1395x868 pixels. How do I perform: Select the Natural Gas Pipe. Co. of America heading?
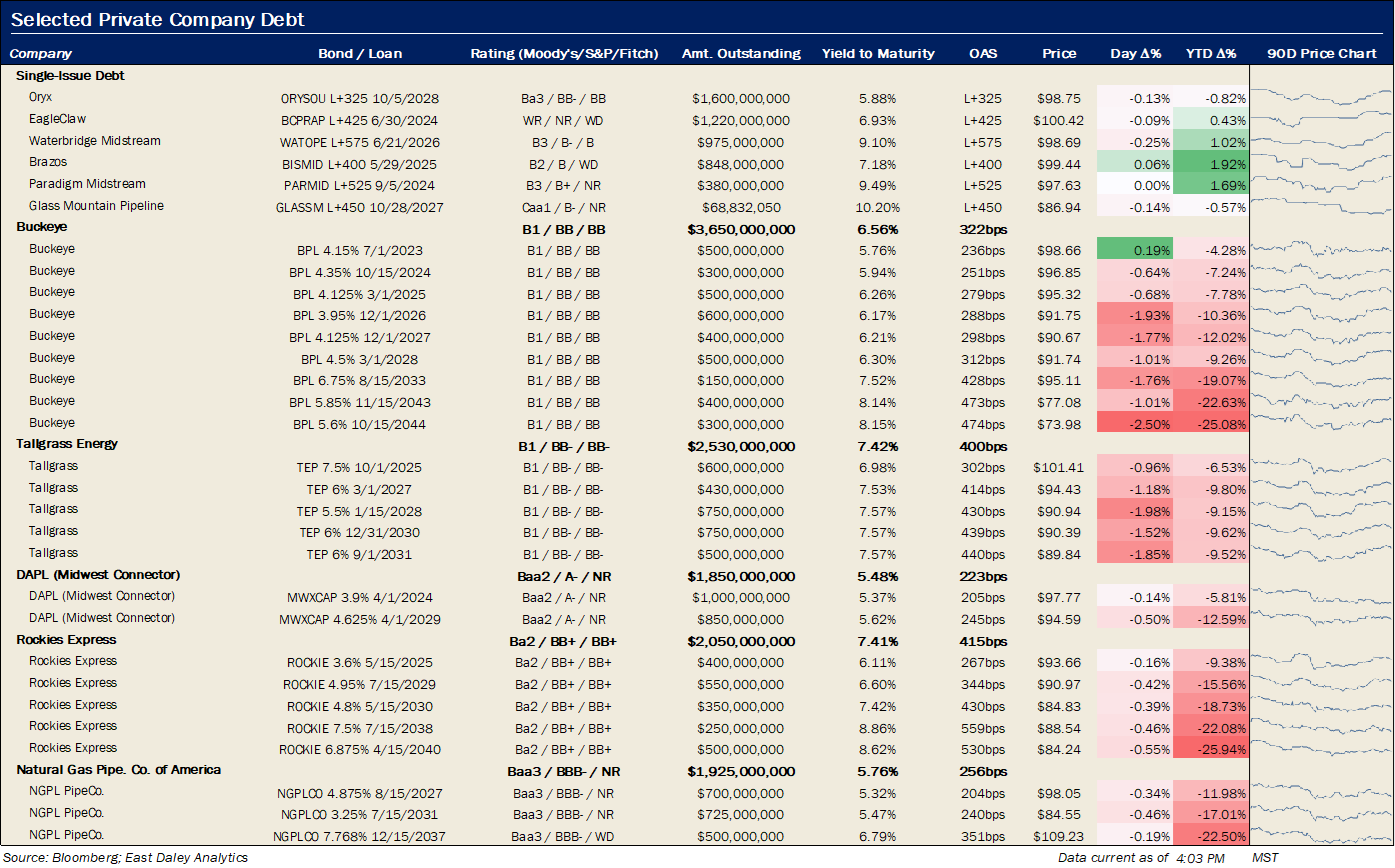[x=119, y=770]
